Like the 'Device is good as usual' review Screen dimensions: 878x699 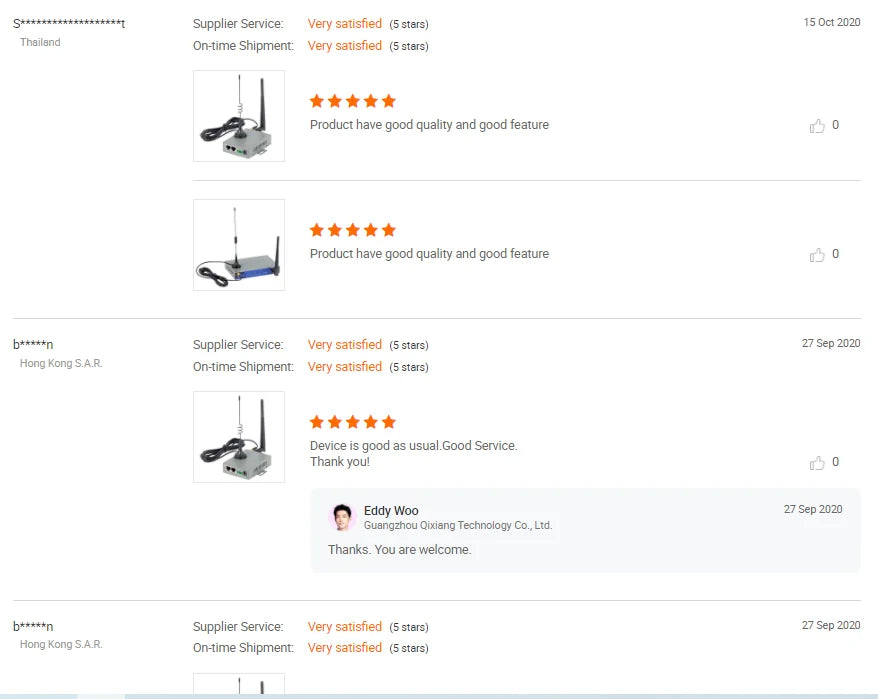pos(817,463)
